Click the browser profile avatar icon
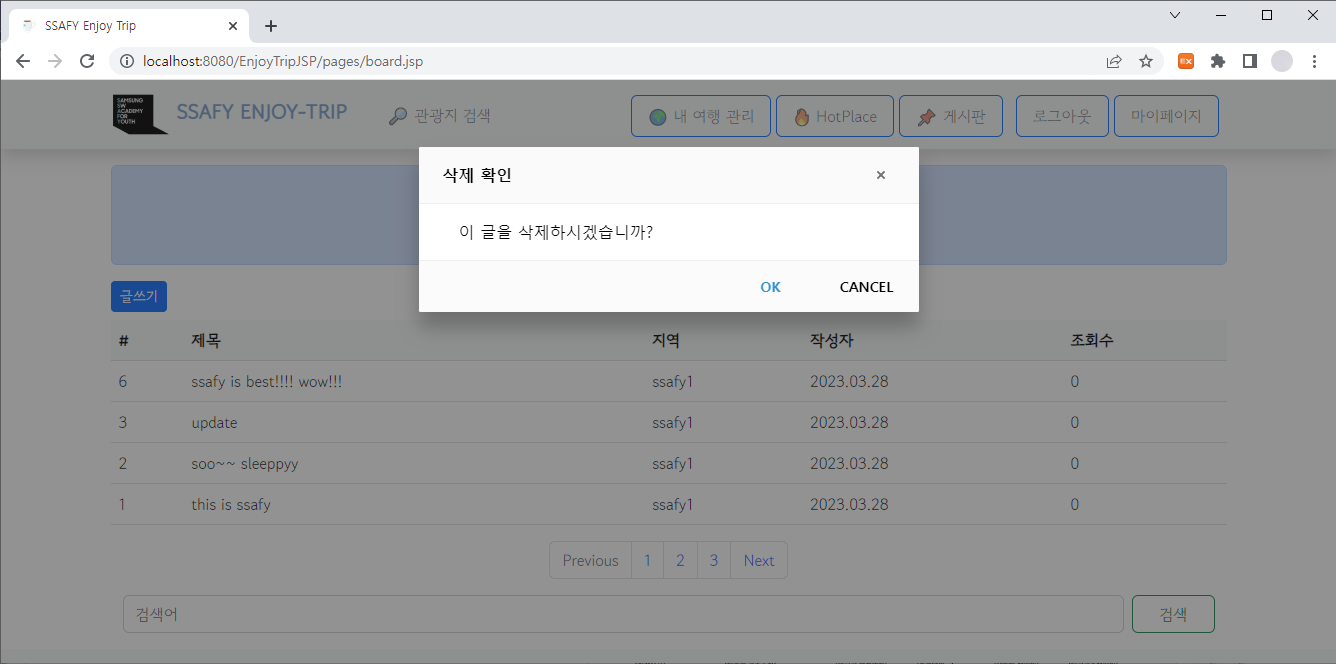This screenshot has width=1336, height=664. pos(1281,60)
